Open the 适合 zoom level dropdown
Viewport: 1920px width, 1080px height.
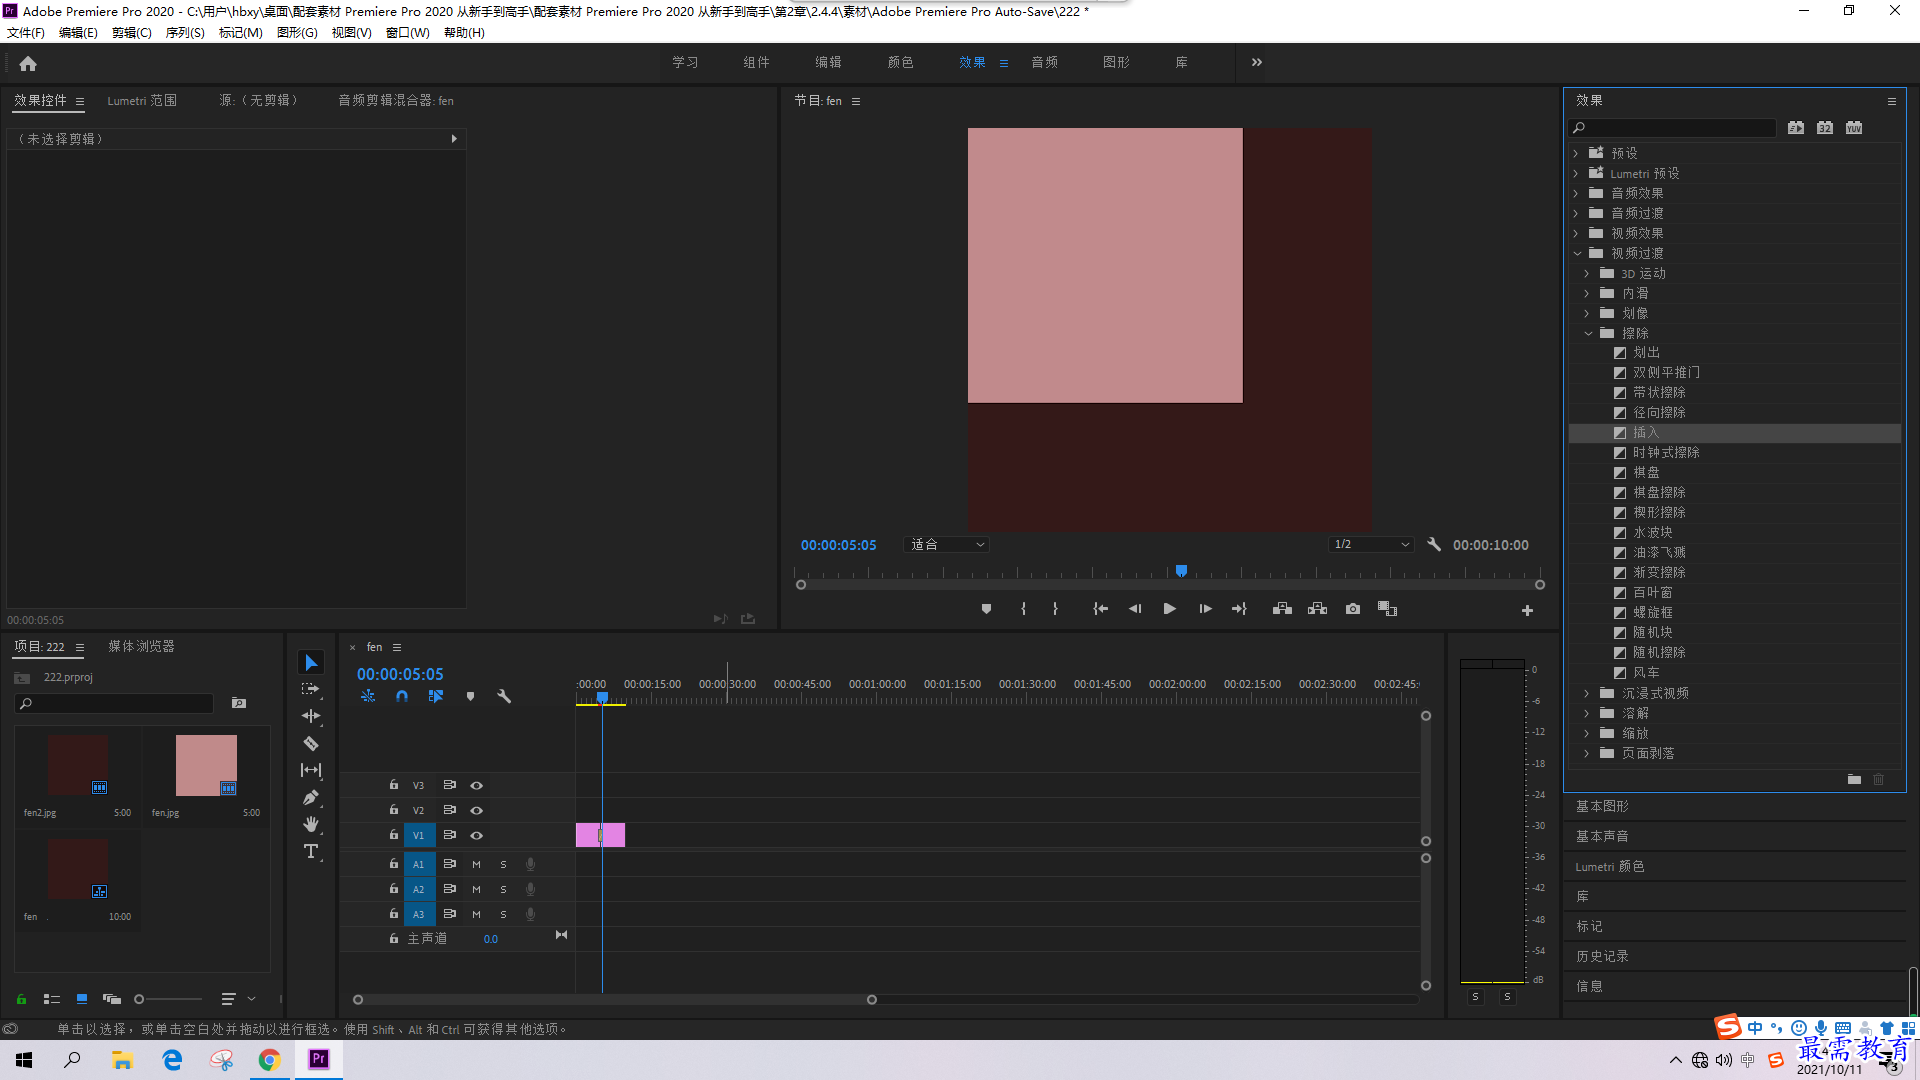[x=946, y=545]
